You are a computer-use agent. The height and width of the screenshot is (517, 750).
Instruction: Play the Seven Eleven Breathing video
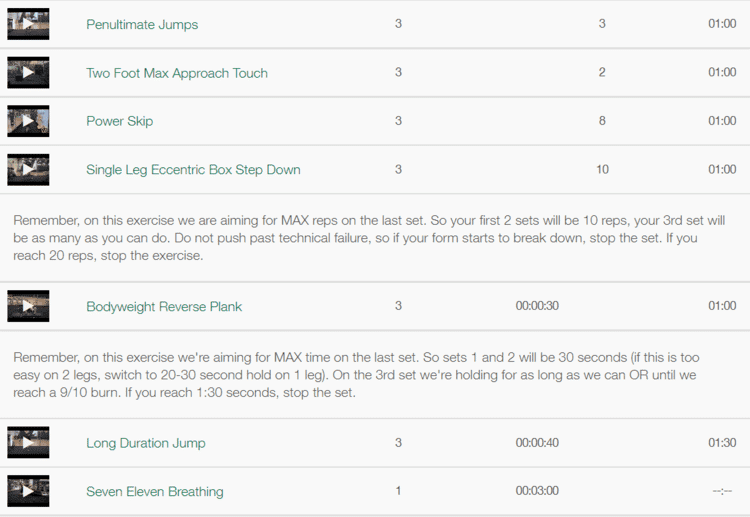28,491
